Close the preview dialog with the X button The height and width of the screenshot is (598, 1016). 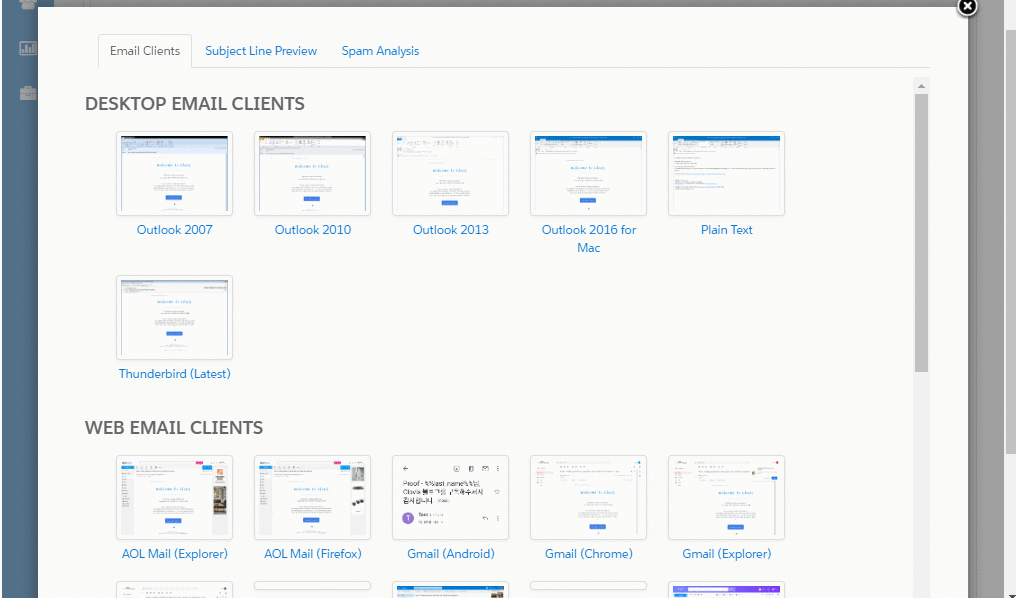click(967, 6)
